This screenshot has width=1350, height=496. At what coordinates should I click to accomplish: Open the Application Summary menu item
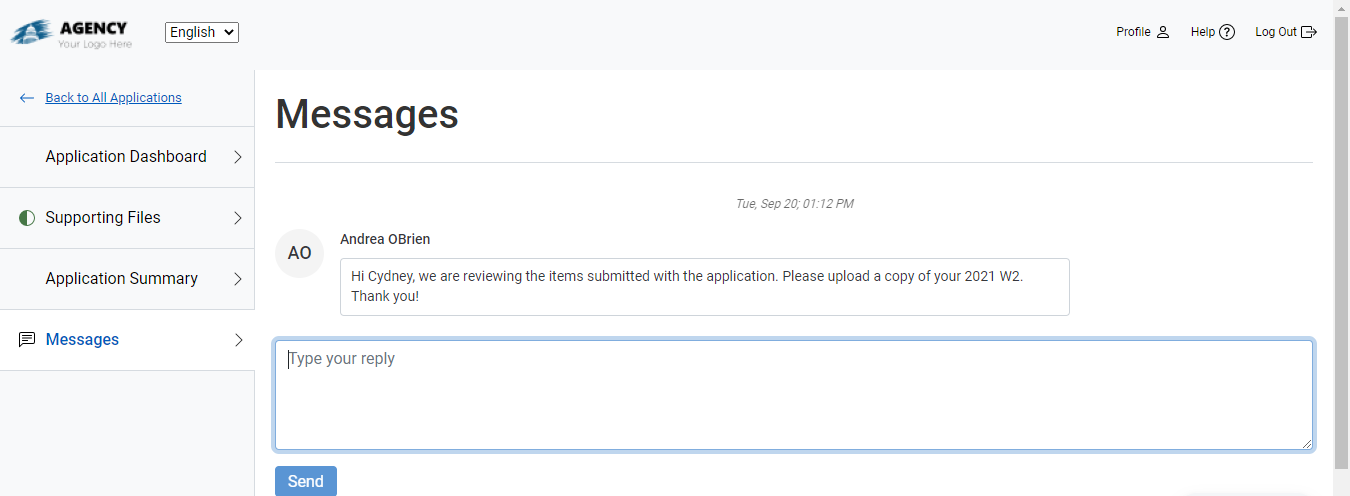tap(121, 279)
